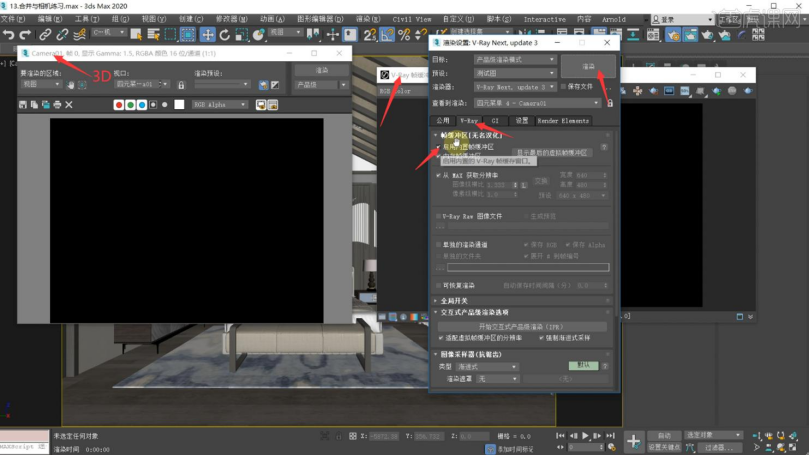This screenshot has height=455, width=809.
Task: Toggle the blue channel display
Action: [142, 105]
